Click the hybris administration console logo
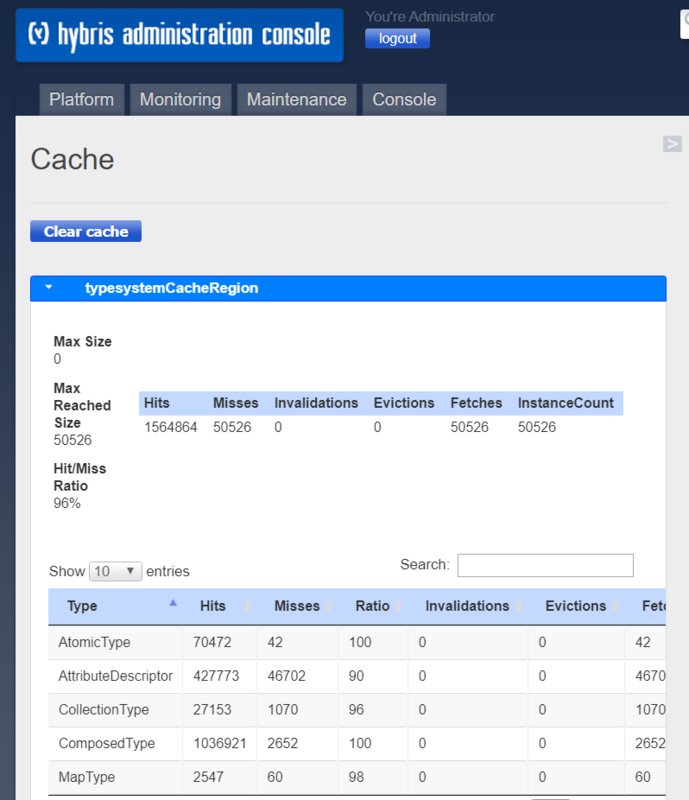The height and width of the screenshot is (800, 689). (178, 34)
